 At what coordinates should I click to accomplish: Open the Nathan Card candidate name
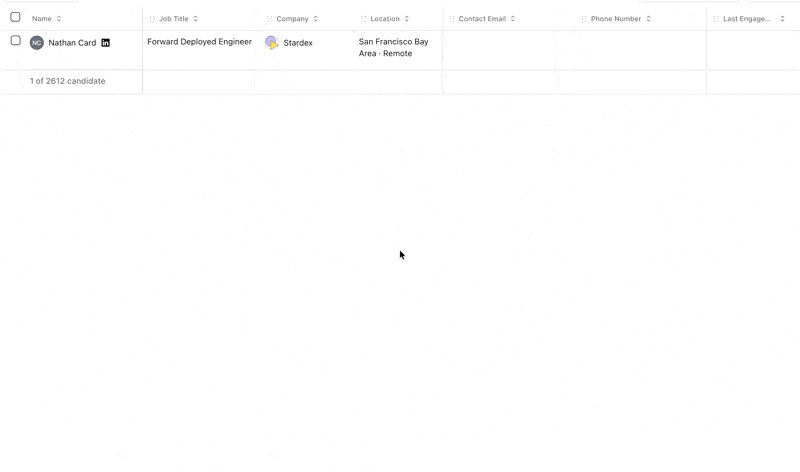point(72,43)
